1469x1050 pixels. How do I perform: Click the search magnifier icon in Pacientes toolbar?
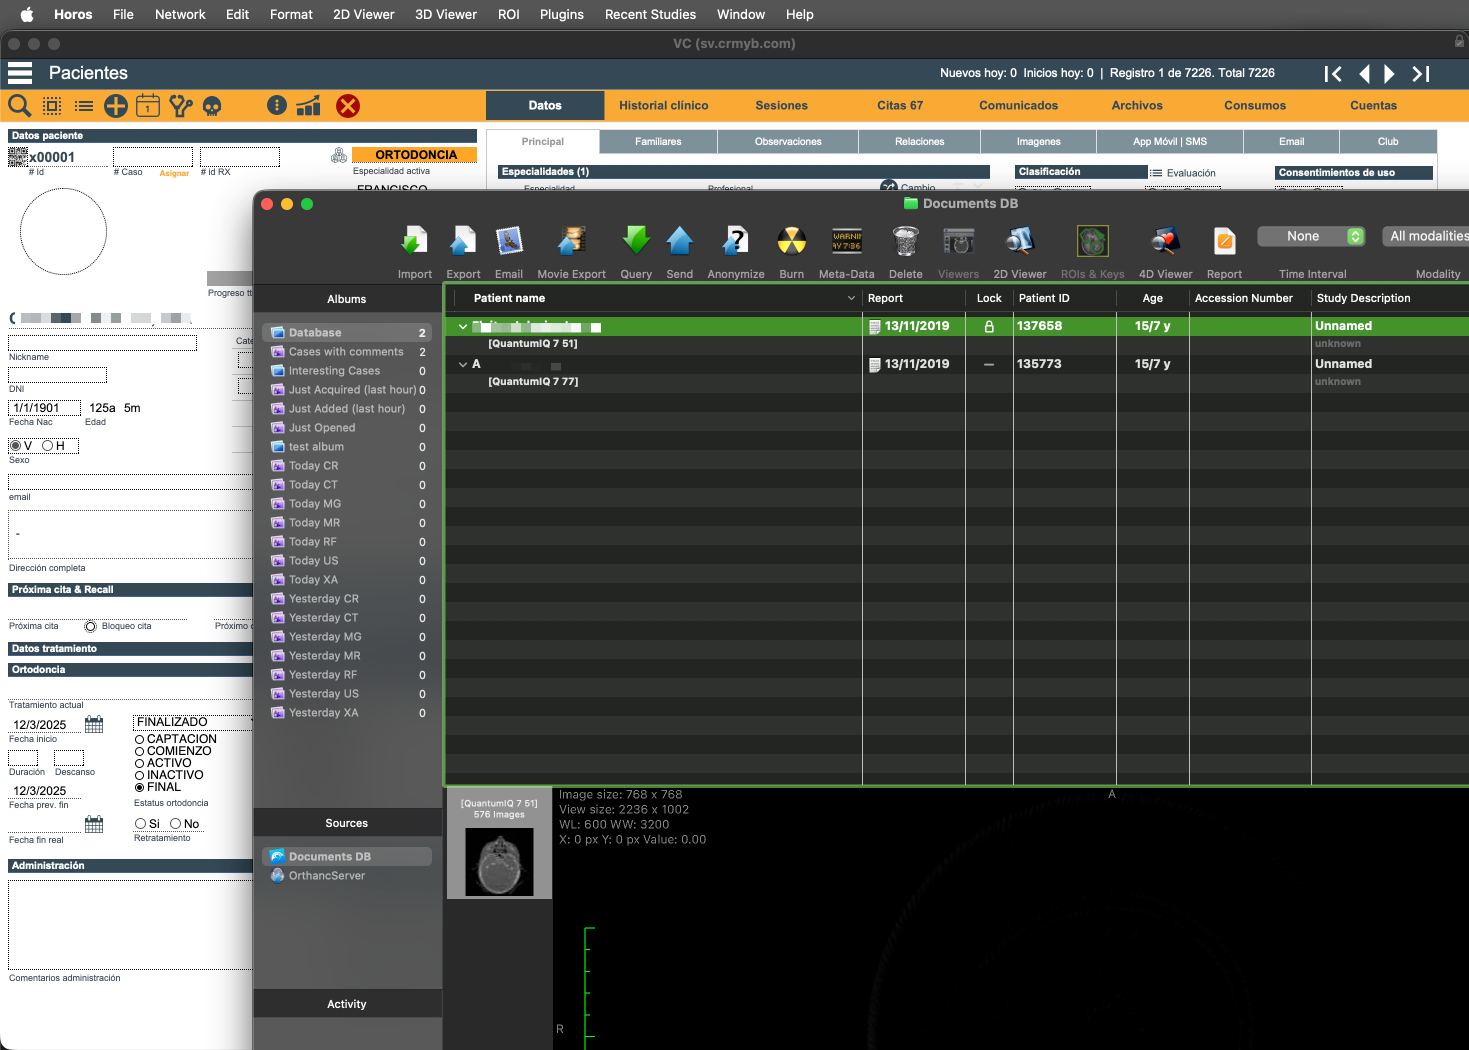point(19,105)
